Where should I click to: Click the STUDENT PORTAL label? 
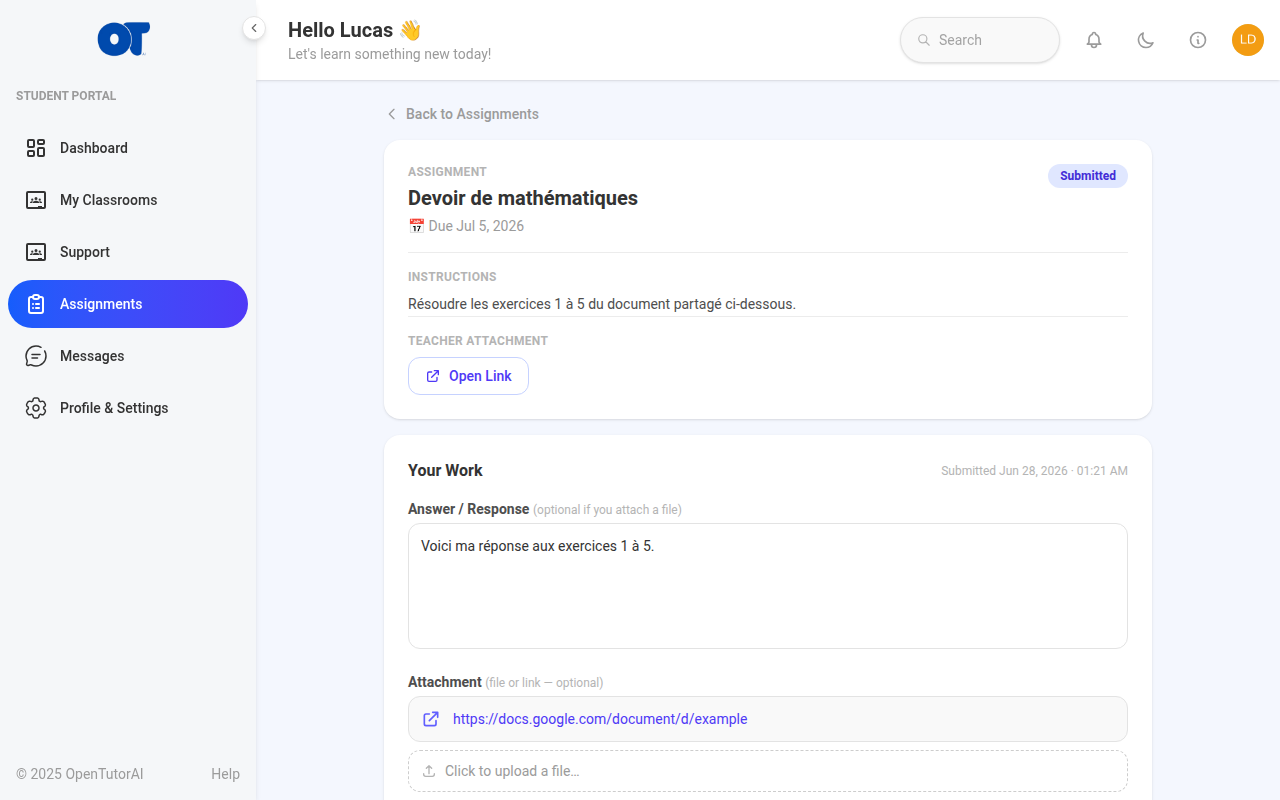click(x=66, y=96)
